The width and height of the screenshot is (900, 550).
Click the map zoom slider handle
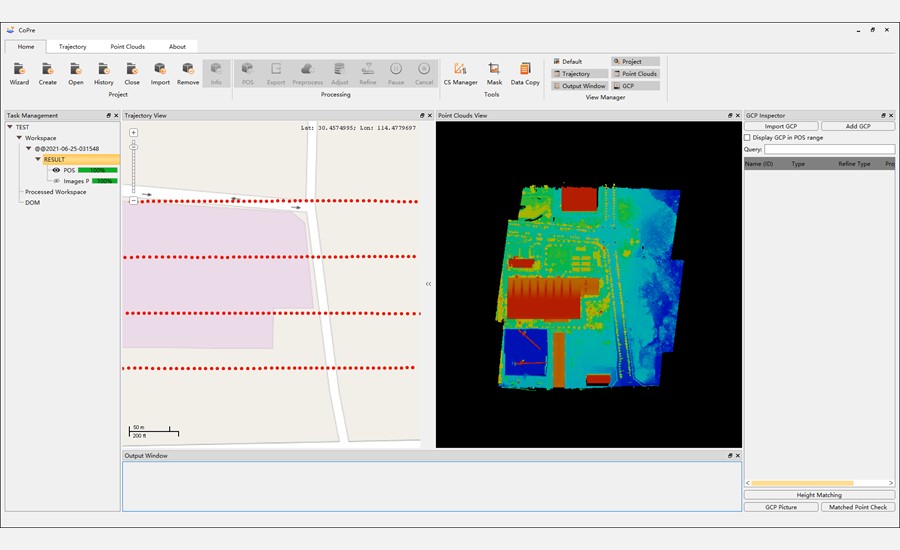133,148
